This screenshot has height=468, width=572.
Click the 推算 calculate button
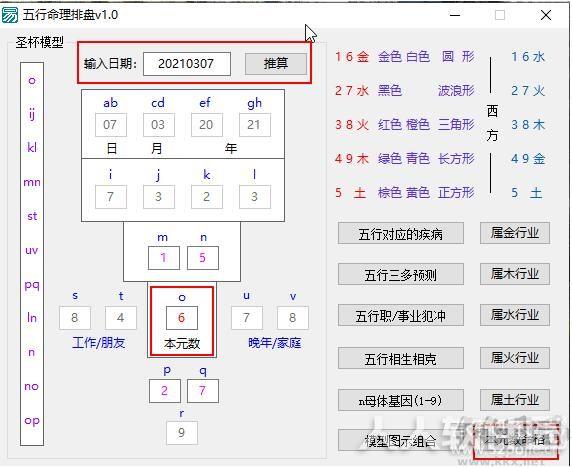coord(276,63)
